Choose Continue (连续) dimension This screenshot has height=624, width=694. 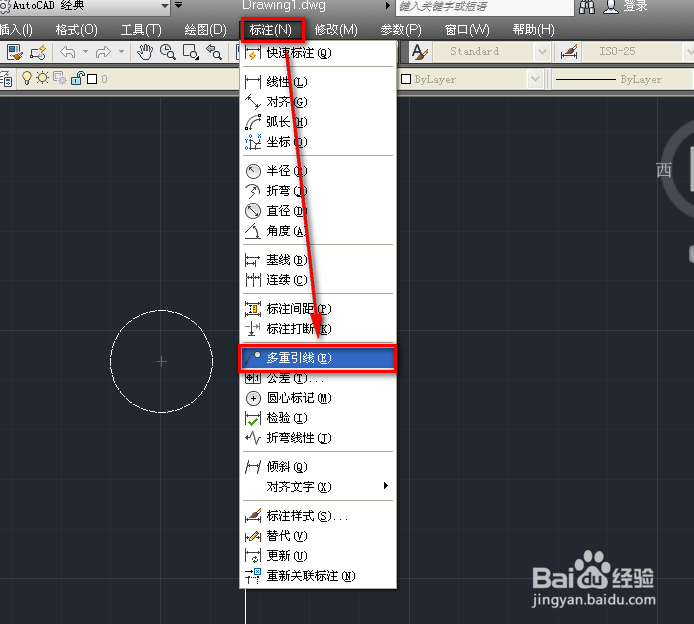click(318, 280)
